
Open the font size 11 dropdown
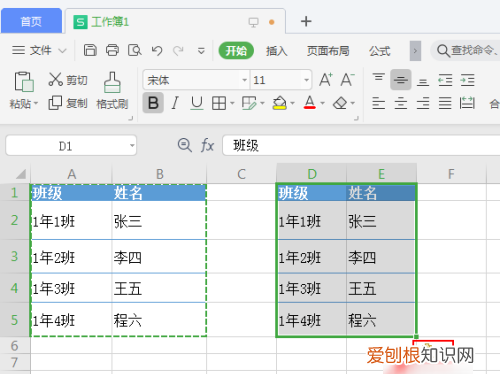(x=306, y=80)
